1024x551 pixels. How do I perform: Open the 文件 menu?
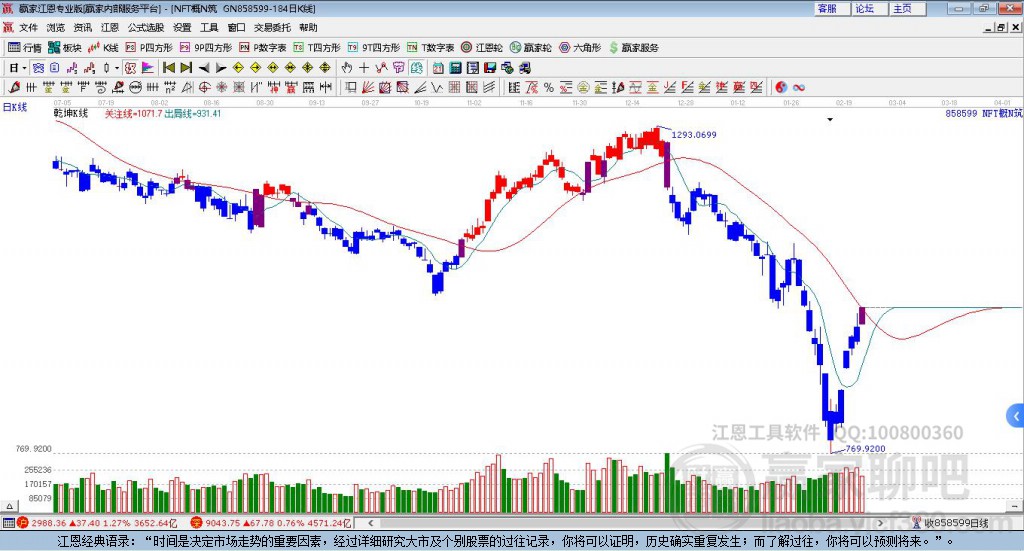pos(29,27)
